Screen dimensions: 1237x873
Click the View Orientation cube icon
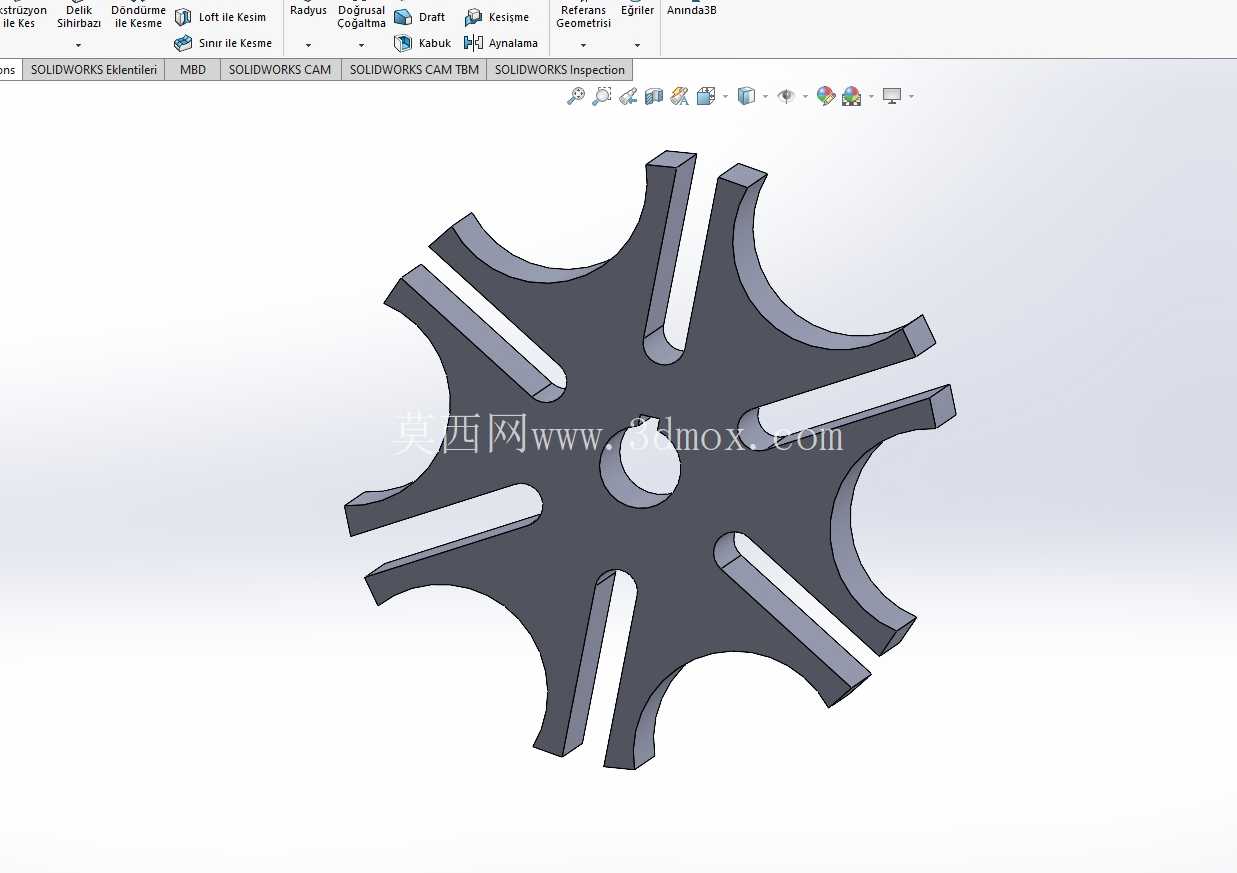pyautogui.click(x=705, y=96)
